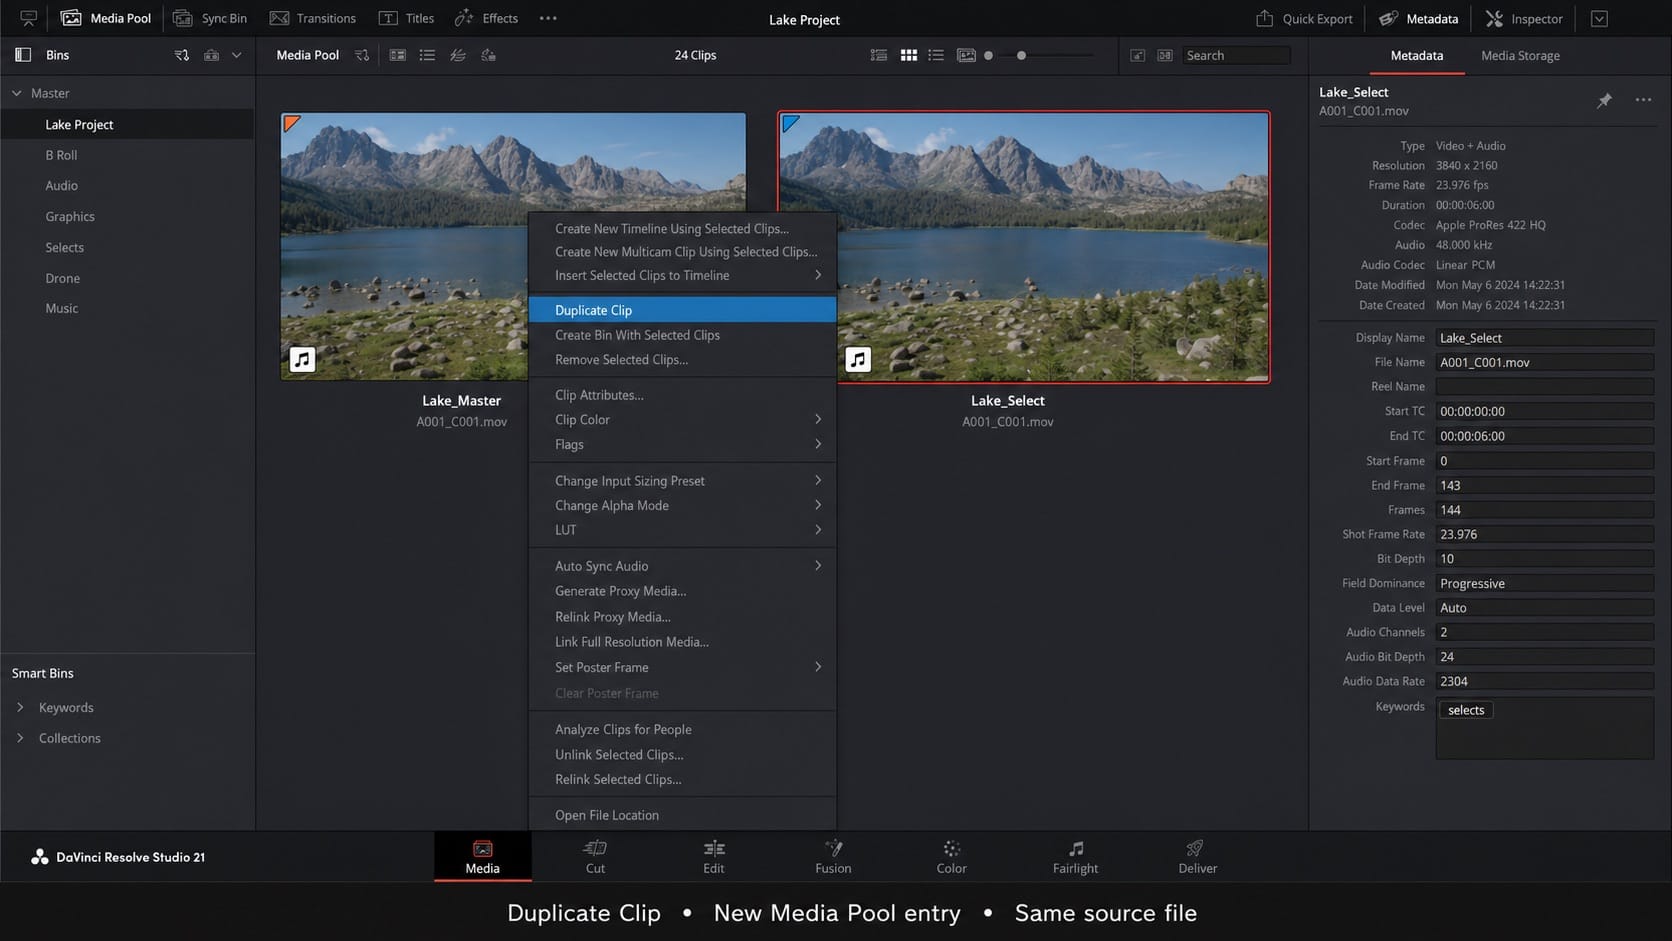1672x941 pixels.
Task: Click the clip import icon in Media Pool toolbar
Action: (x=488, y=55)
